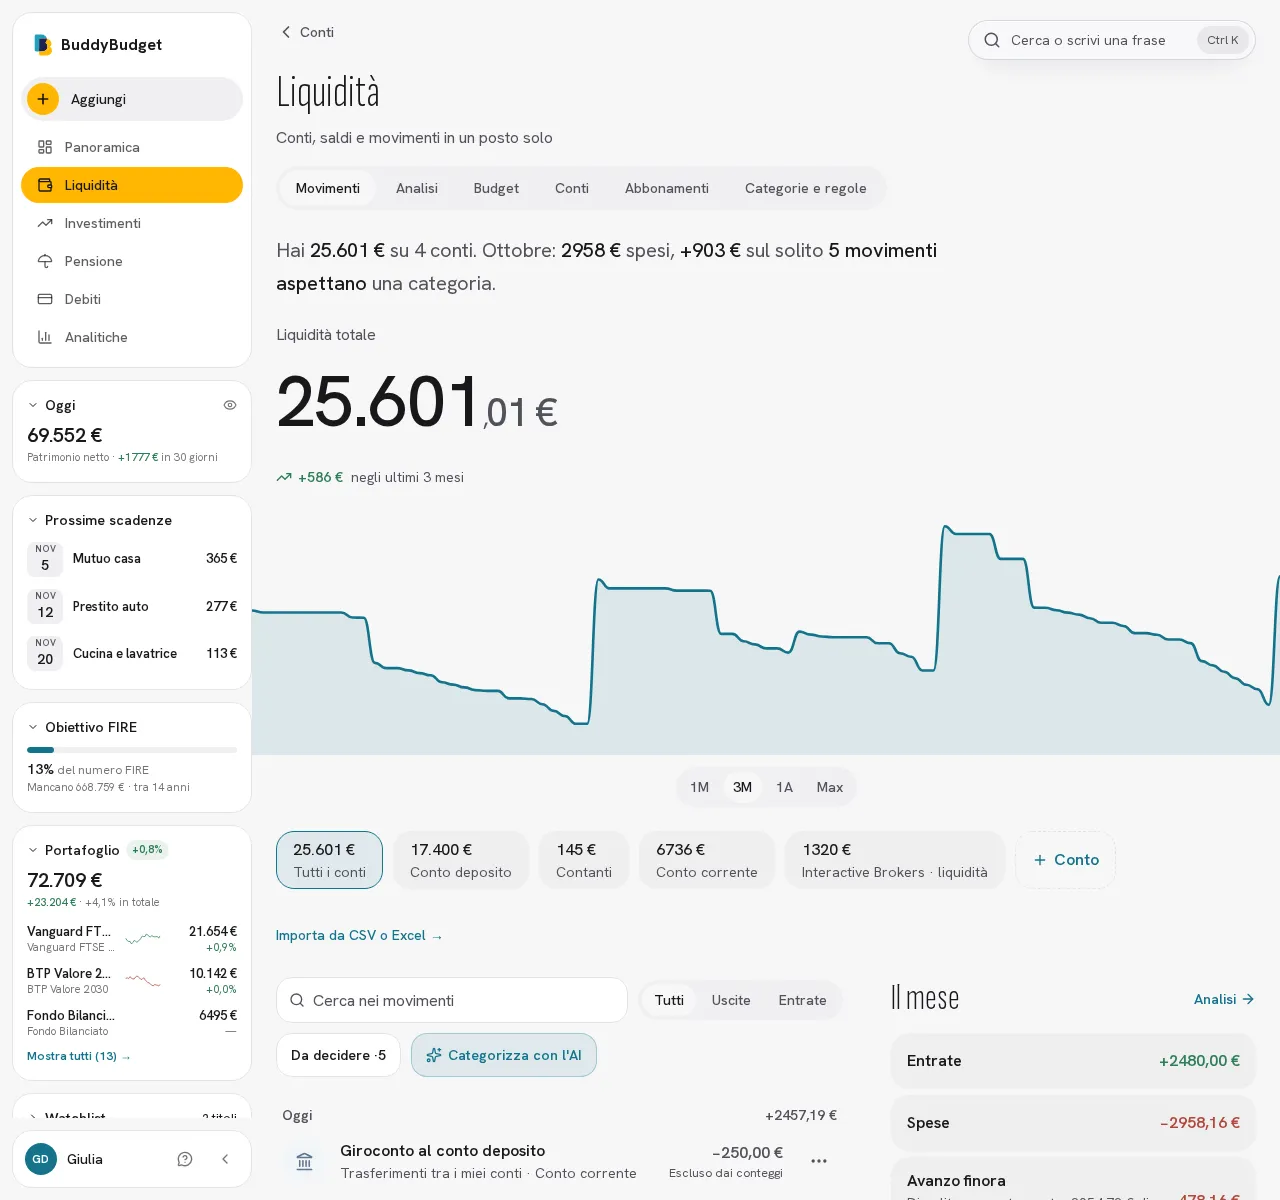Open Analisi link beside Il mese
Image resolution: width=1280 pixels, height=1200 pixels.
pos(1224,999)
